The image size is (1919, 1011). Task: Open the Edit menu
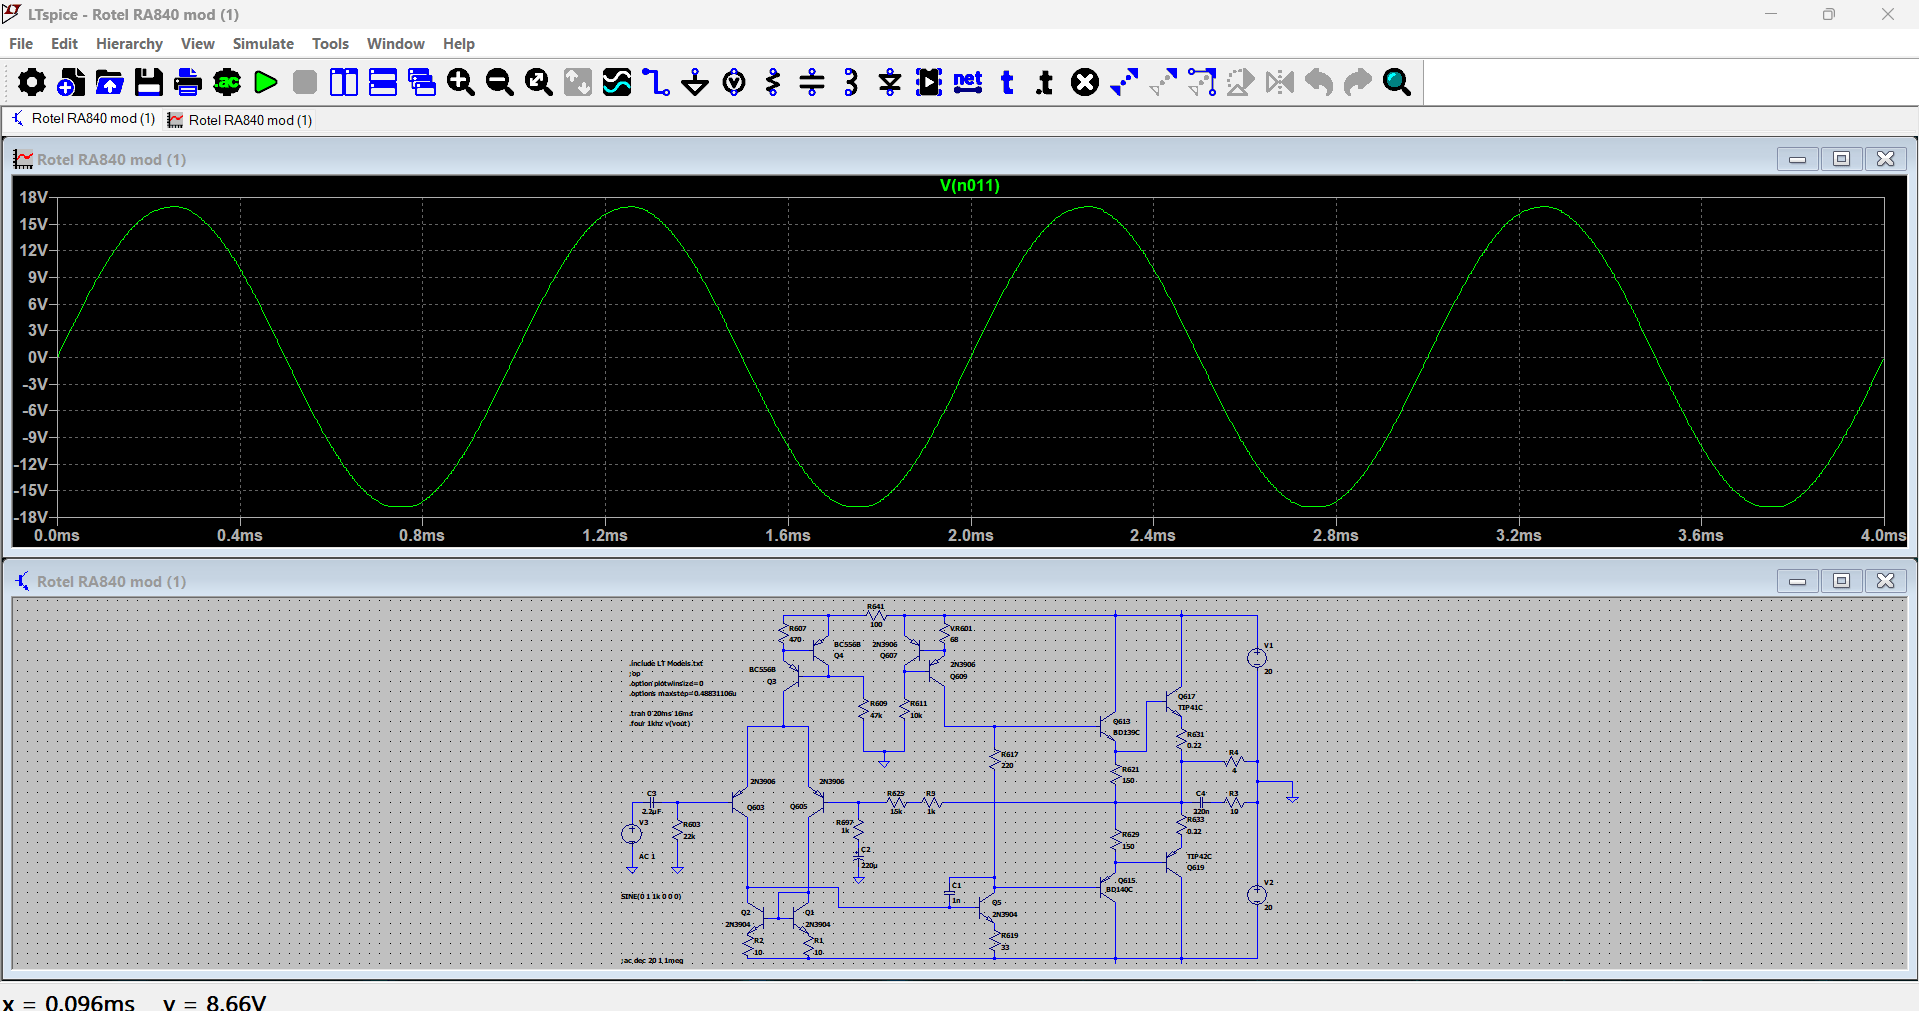(64, 44)
